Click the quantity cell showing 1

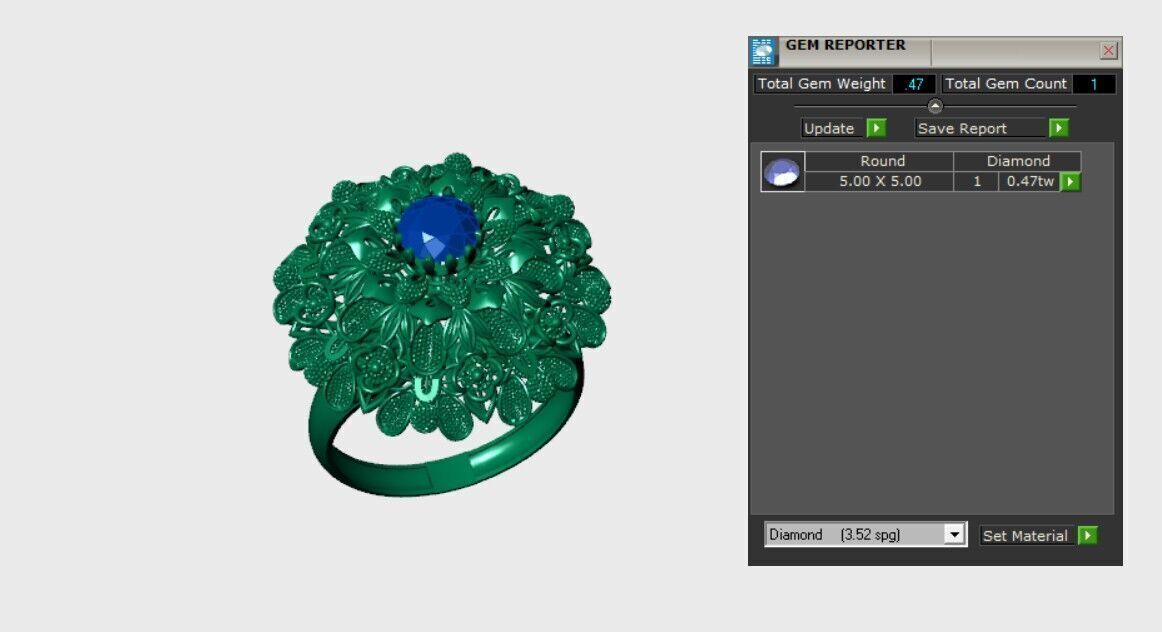(x=976, y=182)
